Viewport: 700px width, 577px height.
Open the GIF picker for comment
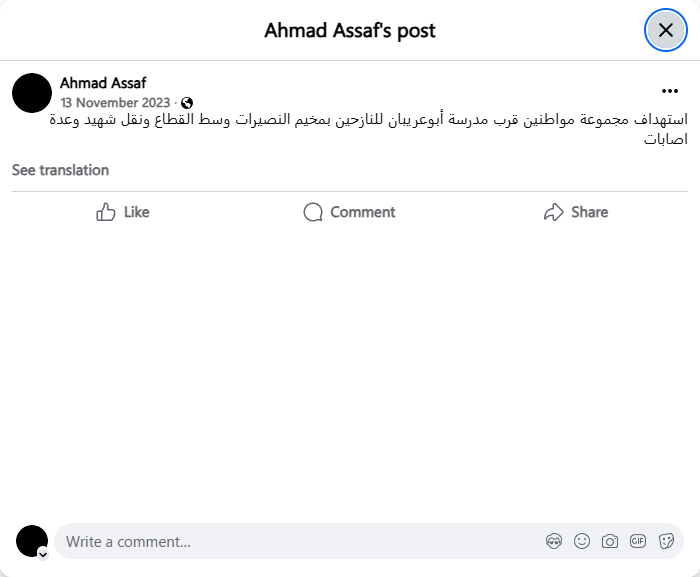coord(638,542)
